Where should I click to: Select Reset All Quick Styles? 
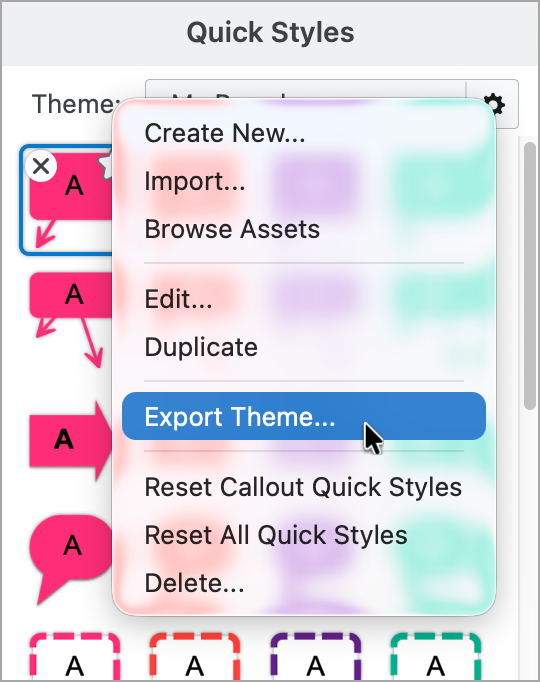[x=303, y=535]
